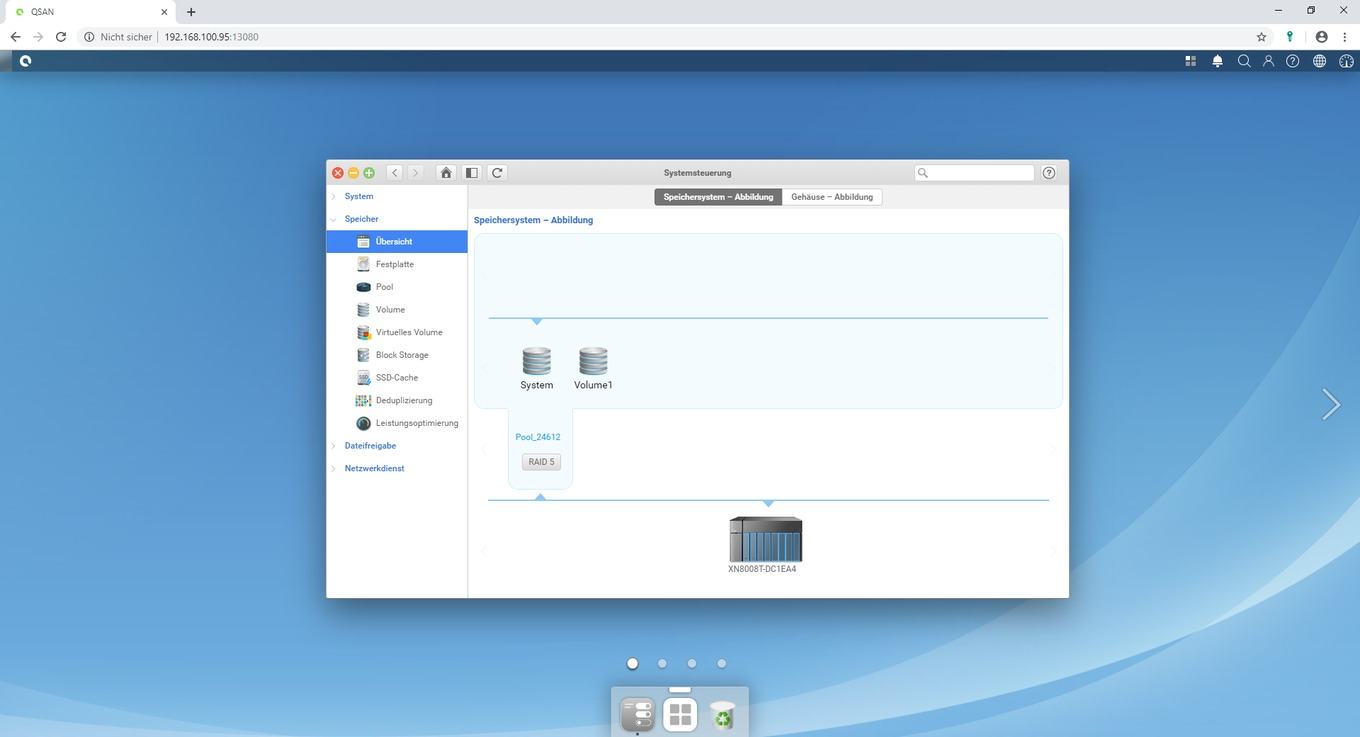Refresh the Systemsteuerung window
The image size is (1360, 737).
coord(497,173)
